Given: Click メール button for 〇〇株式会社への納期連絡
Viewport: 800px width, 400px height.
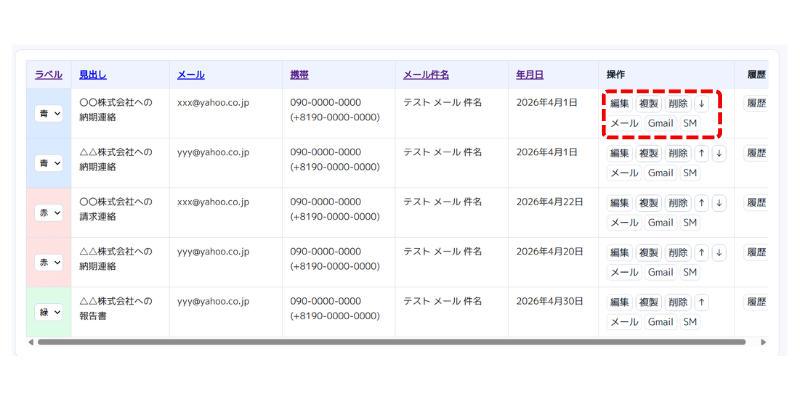Looking at the screenshot, I should (x=624, y=123).
